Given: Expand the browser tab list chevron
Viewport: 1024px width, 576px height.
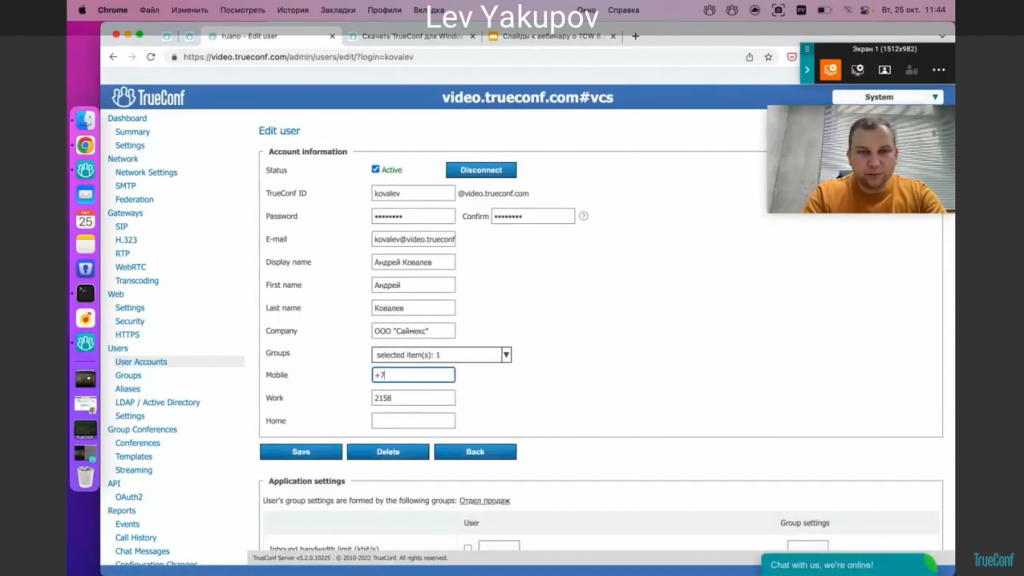Looking at the screenshot, I should tap(942, 36).
